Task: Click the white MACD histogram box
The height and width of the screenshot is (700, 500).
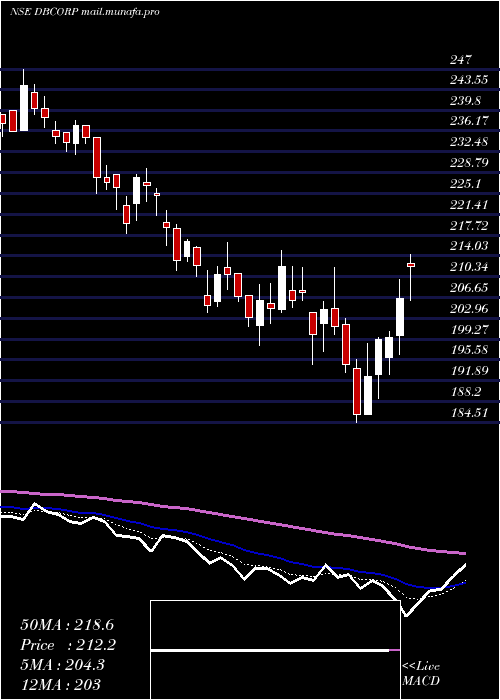Action: (275, 650)
